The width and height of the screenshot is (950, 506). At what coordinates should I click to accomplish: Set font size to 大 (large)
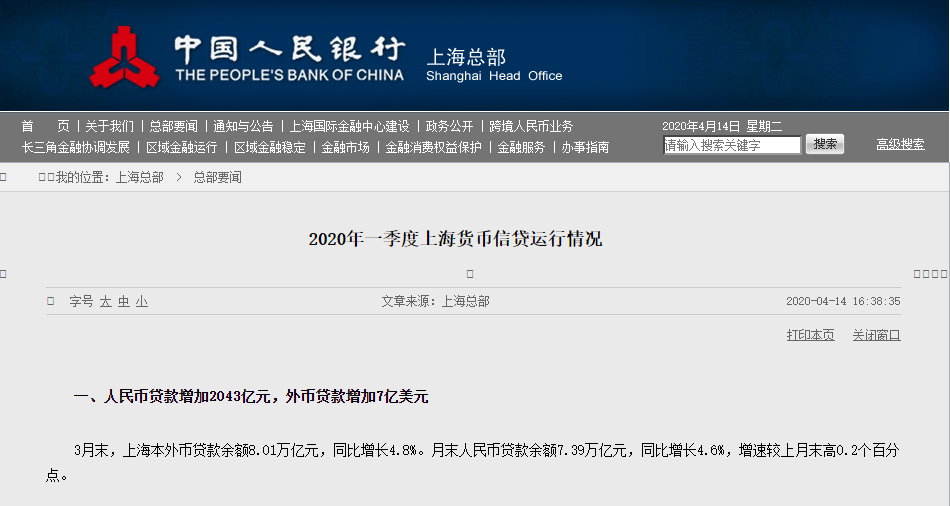[x=106, y=302]
